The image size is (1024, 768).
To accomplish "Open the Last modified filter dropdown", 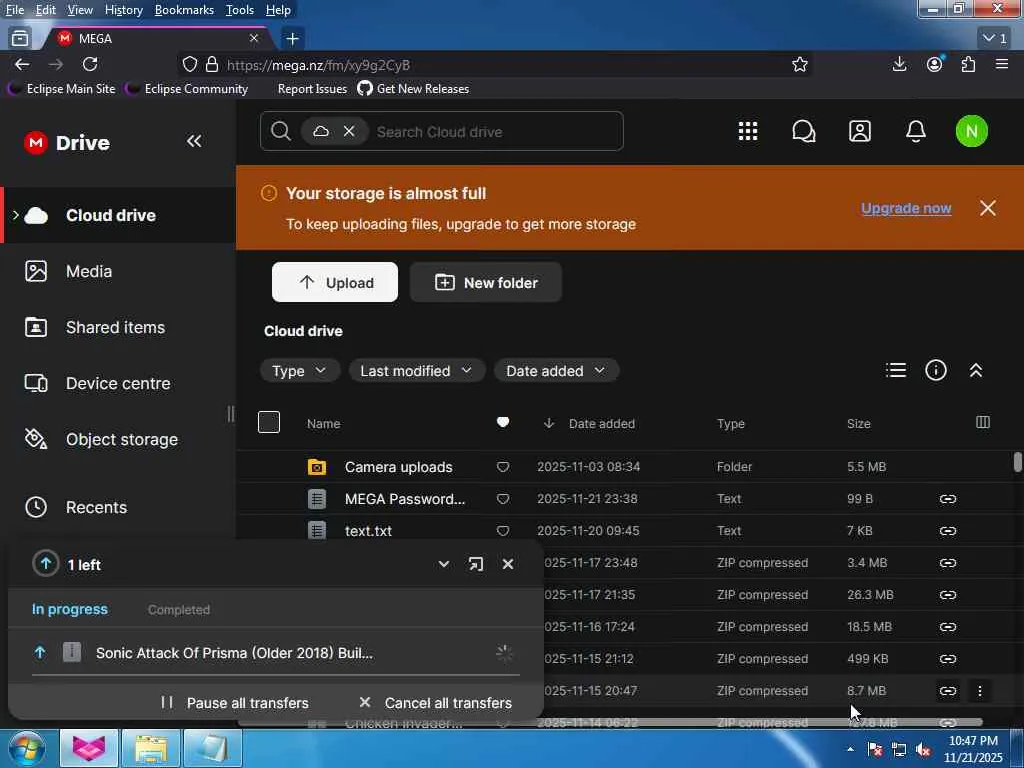I will pyautogui.click(x=416, y=370).
